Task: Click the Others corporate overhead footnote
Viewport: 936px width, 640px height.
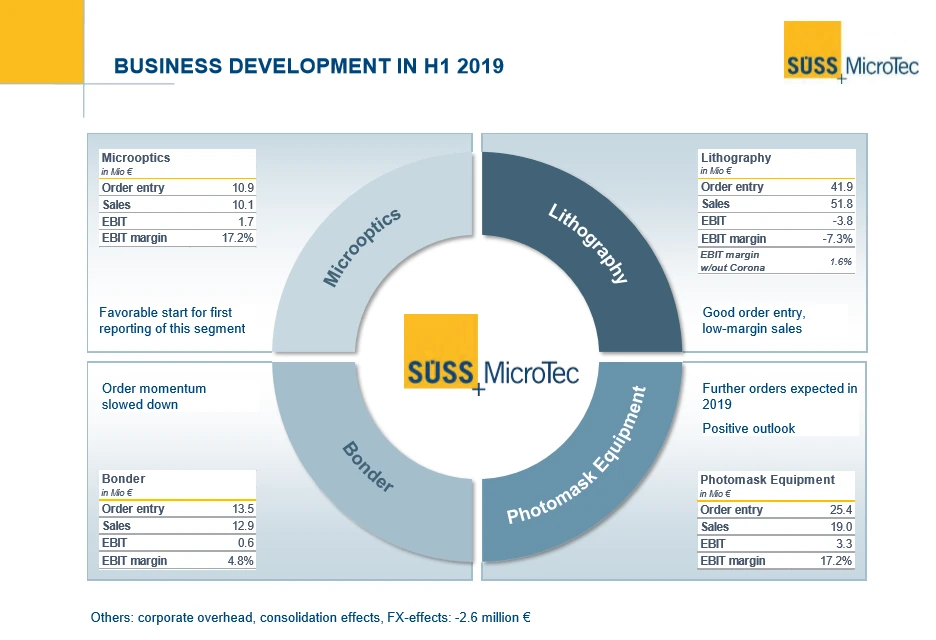Action: 309,617
